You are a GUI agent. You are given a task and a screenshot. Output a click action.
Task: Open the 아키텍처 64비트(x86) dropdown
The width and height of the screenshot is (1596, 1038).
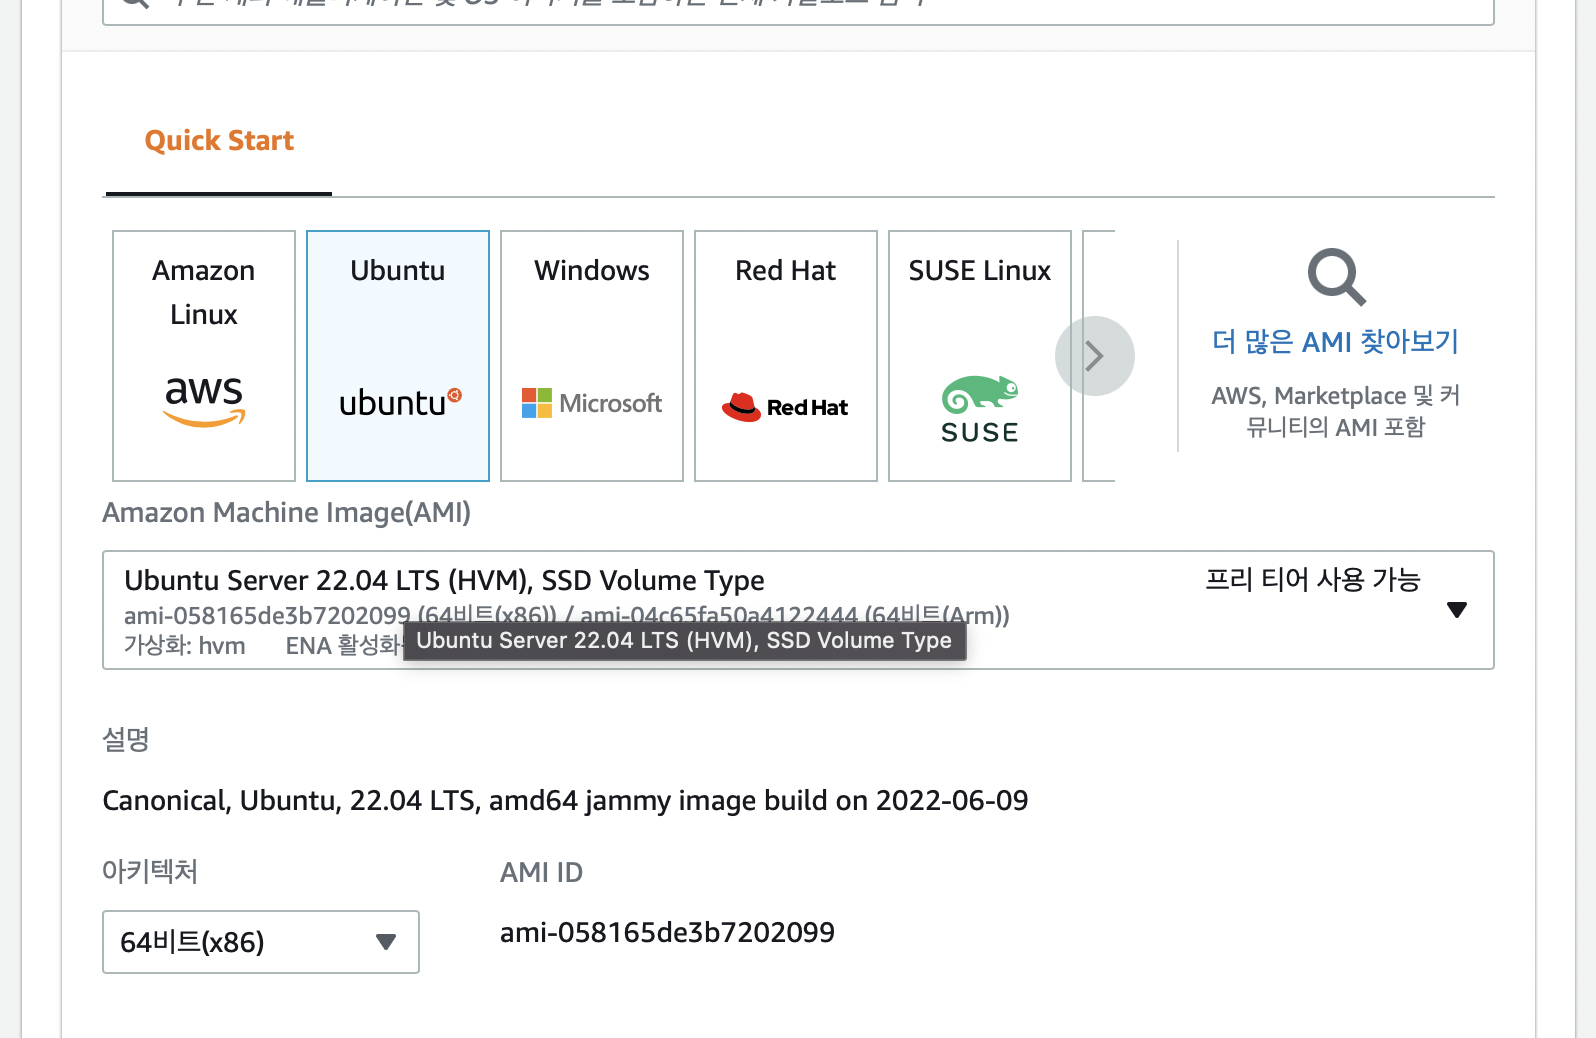click(x=261, y=942)
